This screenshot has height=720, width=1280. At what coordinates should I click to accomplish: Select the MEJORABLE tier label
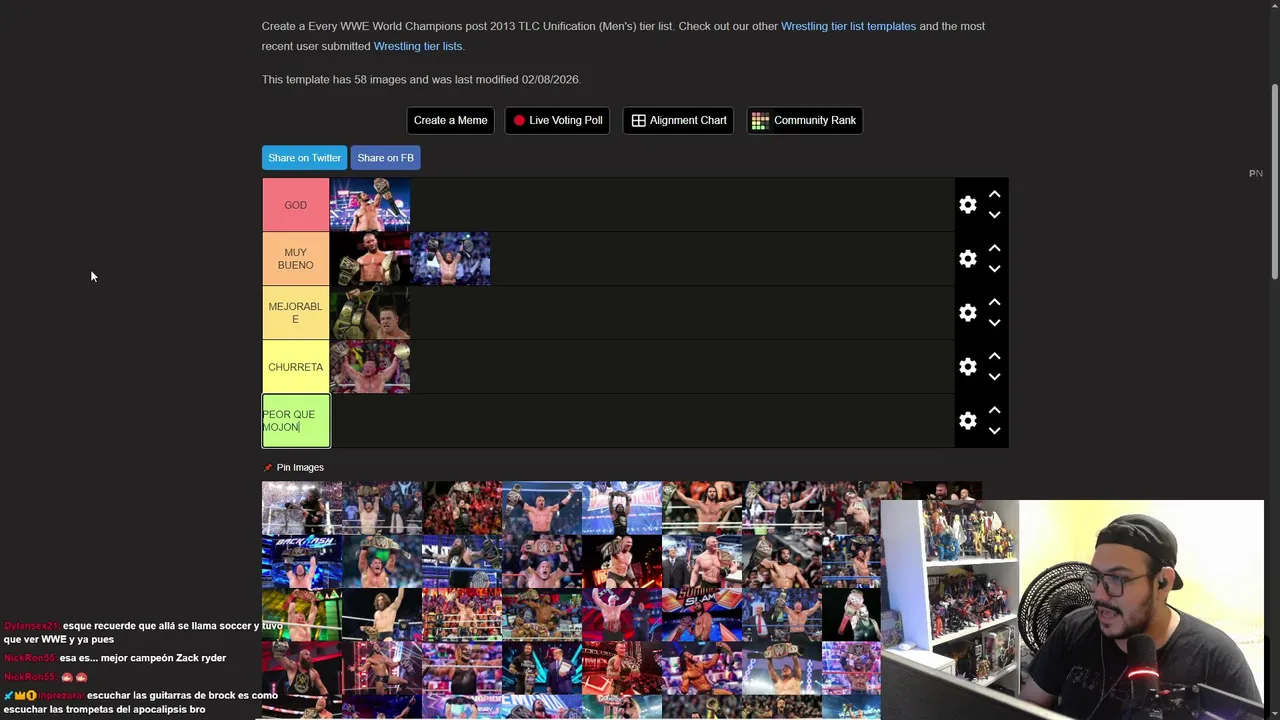(x=295, y=313)
